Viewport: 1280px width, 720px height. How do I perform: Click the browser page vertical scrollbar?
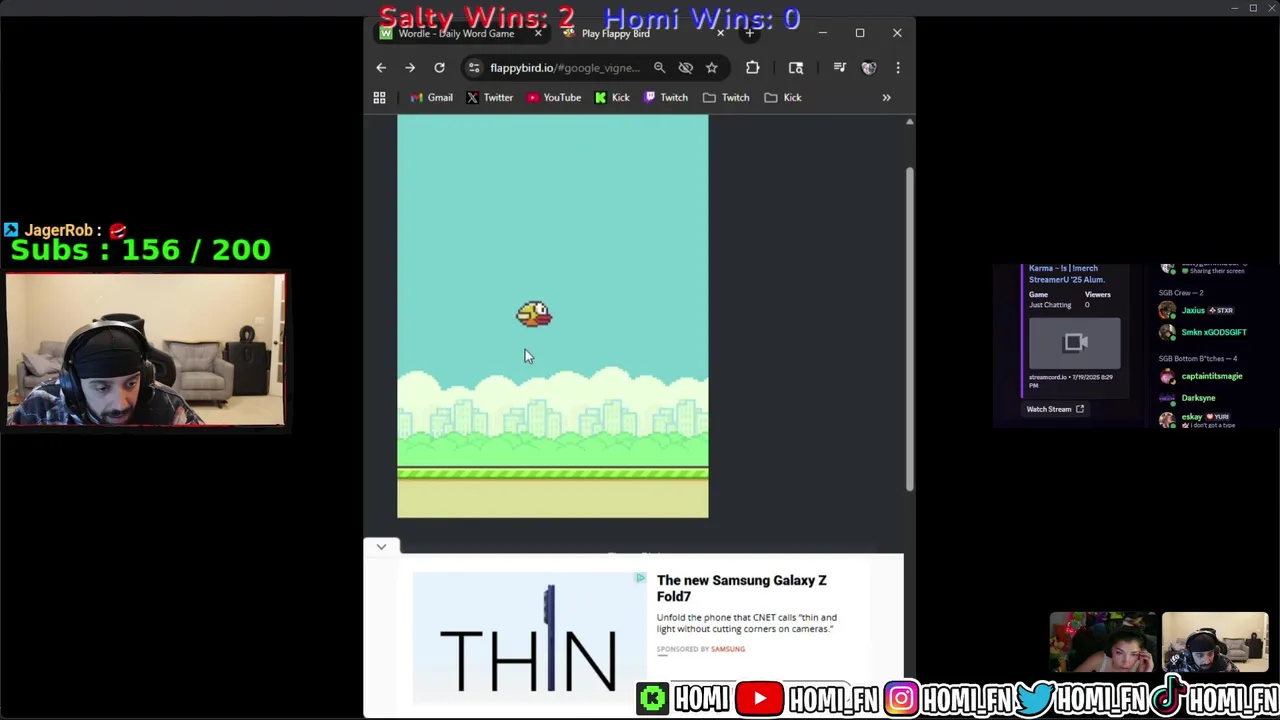click(x=910, y=330)
